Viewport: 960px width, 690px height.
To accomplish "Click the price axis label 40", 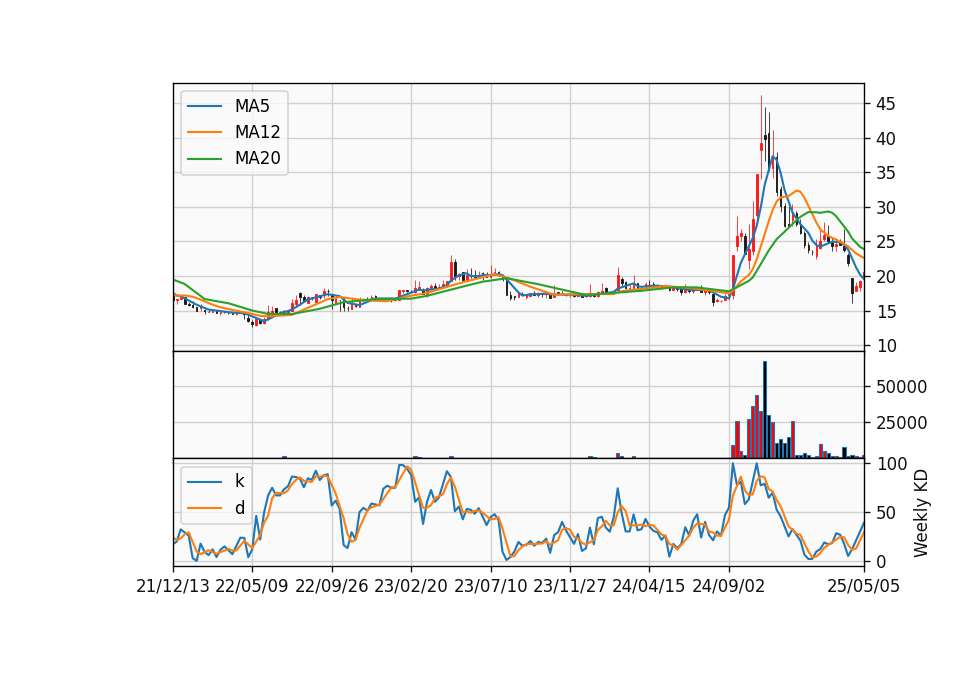I will click(x=885, y=139).
